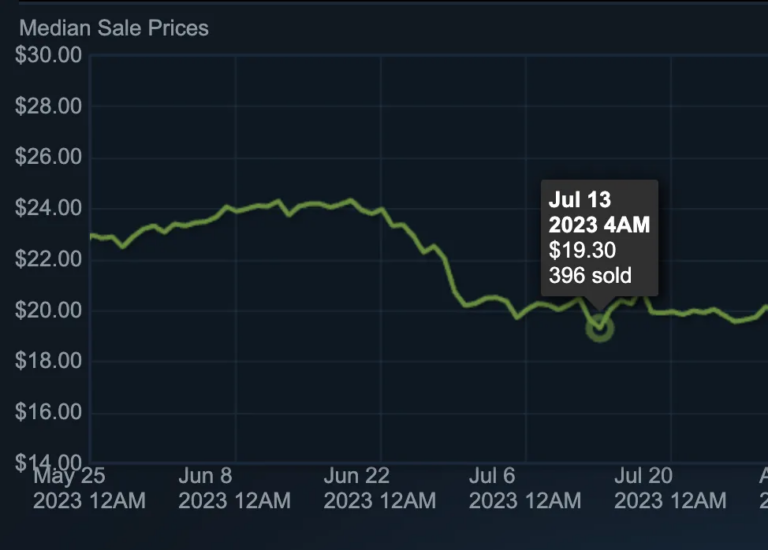
Task: Click the $28.00 y-axis label
Action: (x=48, y=107)
